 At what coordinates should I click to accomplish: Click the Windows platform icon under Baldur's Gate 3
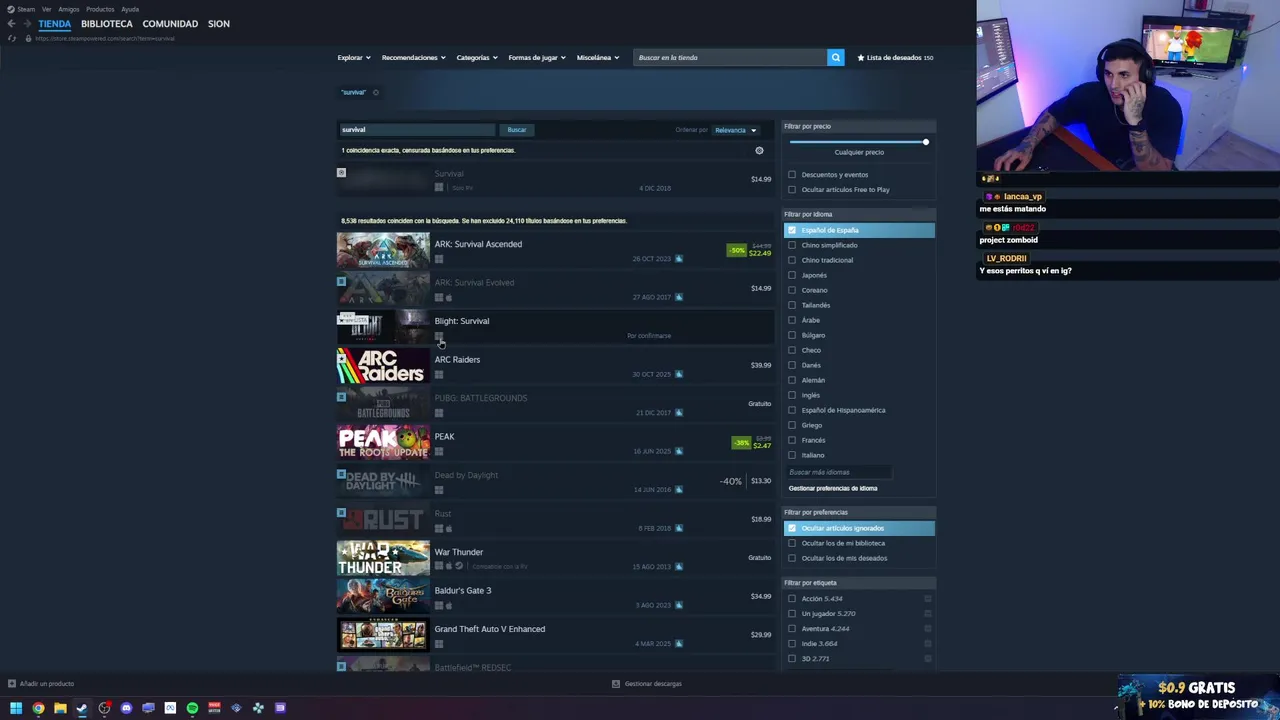pos(438,605)
